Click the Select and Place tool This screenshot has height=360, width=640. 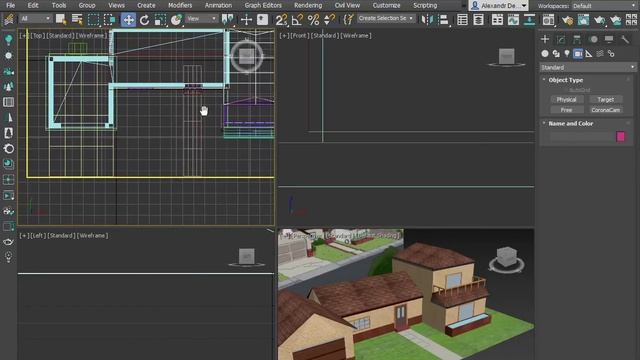(x=176, y=20)
